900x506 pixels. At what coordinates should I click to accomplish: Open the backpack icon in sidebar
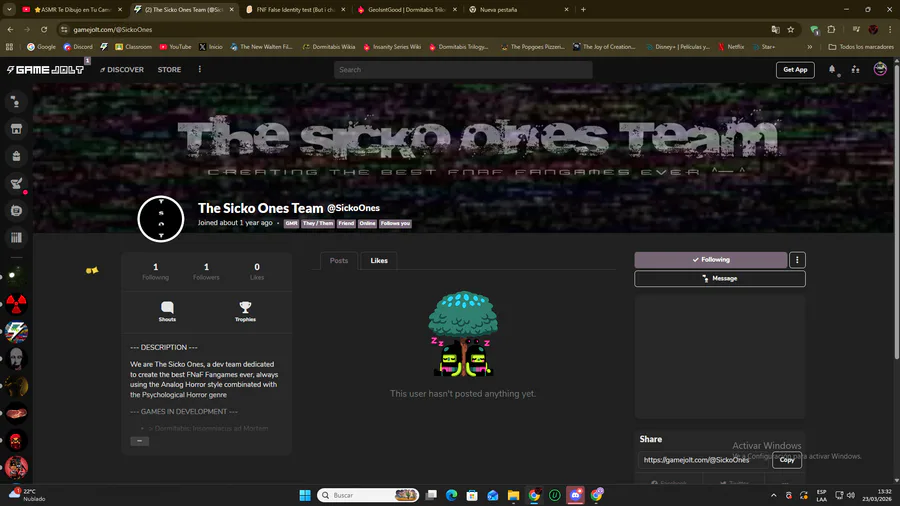[16, 156]
